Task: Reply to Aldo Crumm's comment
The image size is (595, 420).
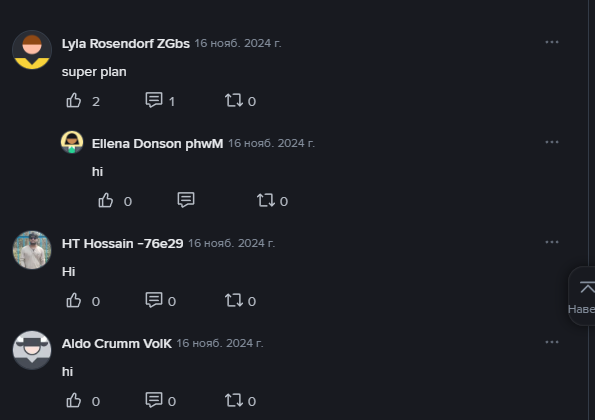Action: [x=154, y=400]
